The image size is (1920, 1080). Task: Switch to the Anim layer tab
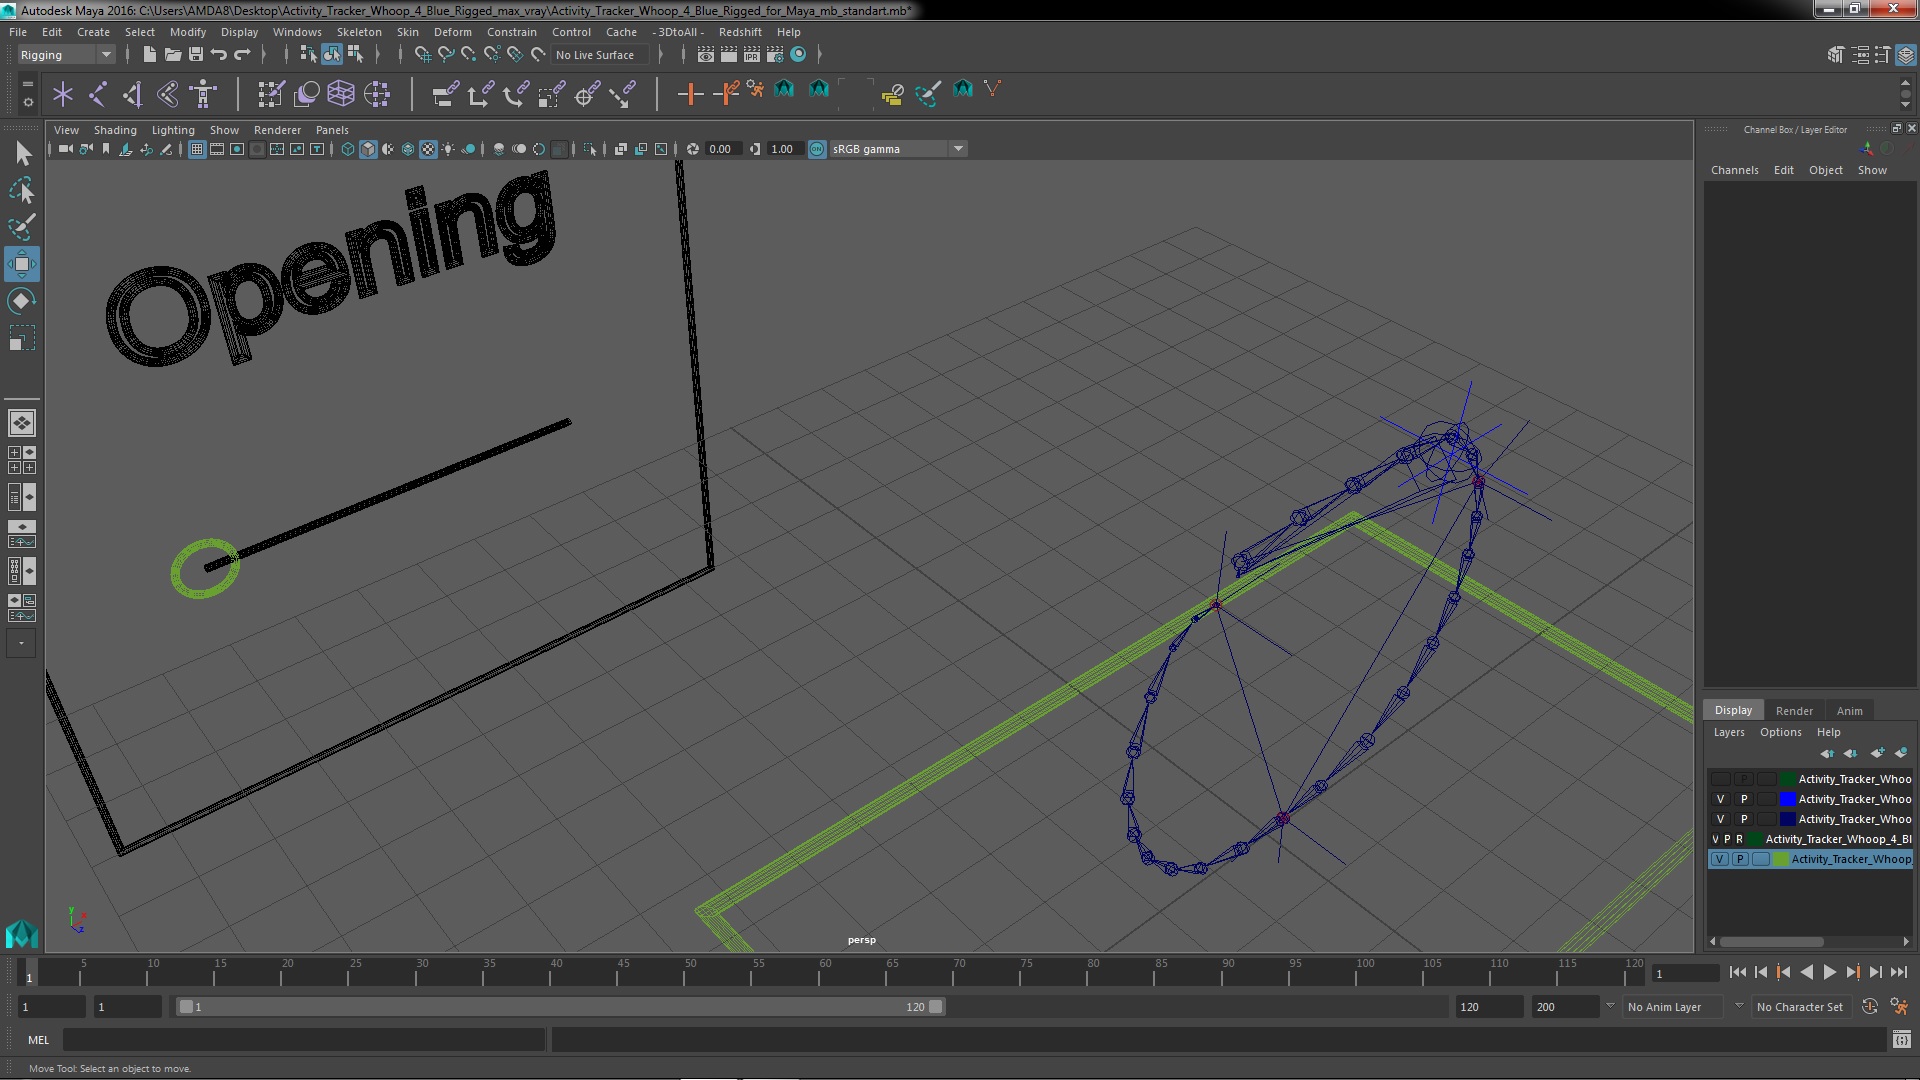1849,711
